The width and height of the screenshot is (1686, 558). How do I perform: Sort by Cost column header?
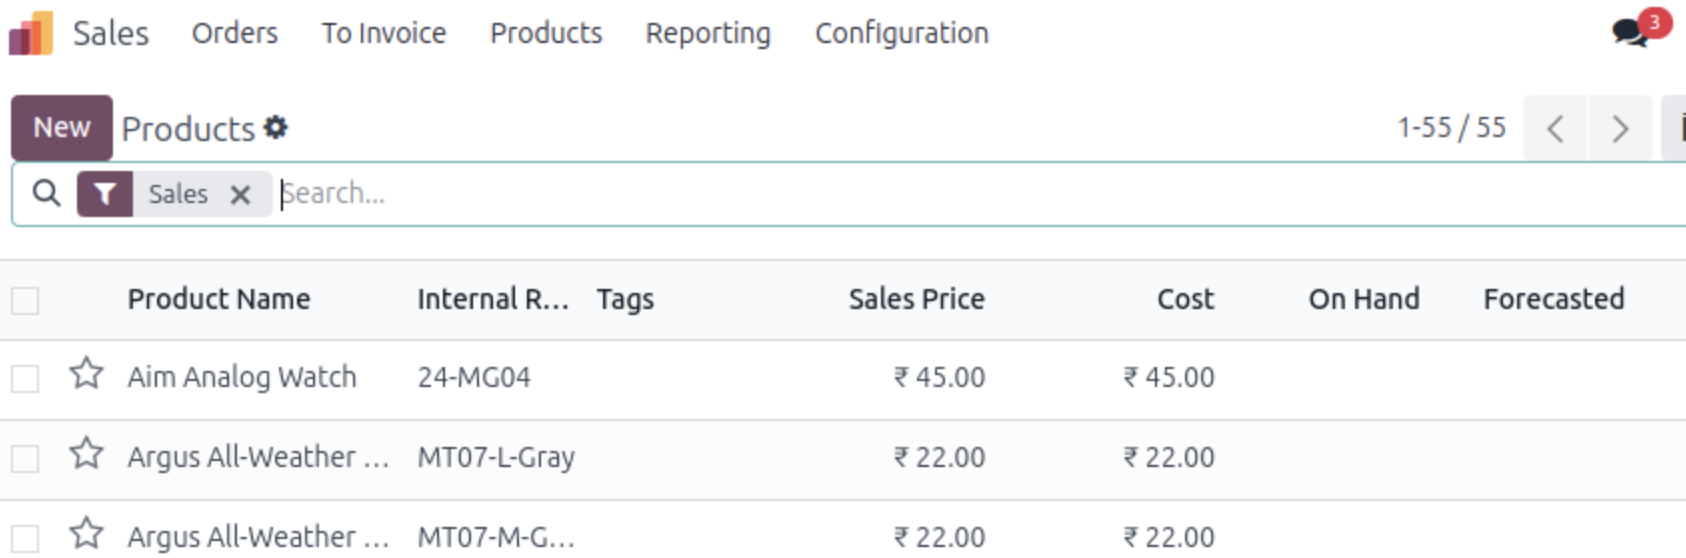[1186, 299]
